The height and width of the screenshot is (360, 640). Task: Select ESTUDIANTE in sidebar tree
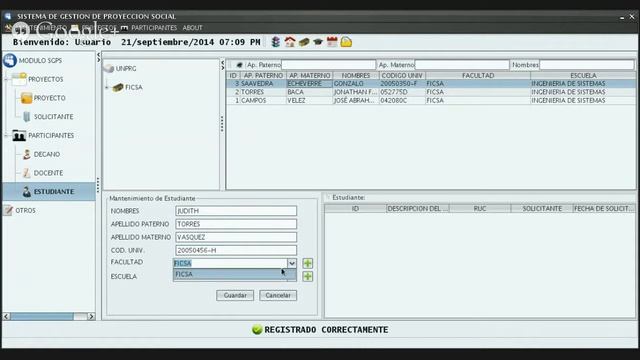click(x=49, y=191)
